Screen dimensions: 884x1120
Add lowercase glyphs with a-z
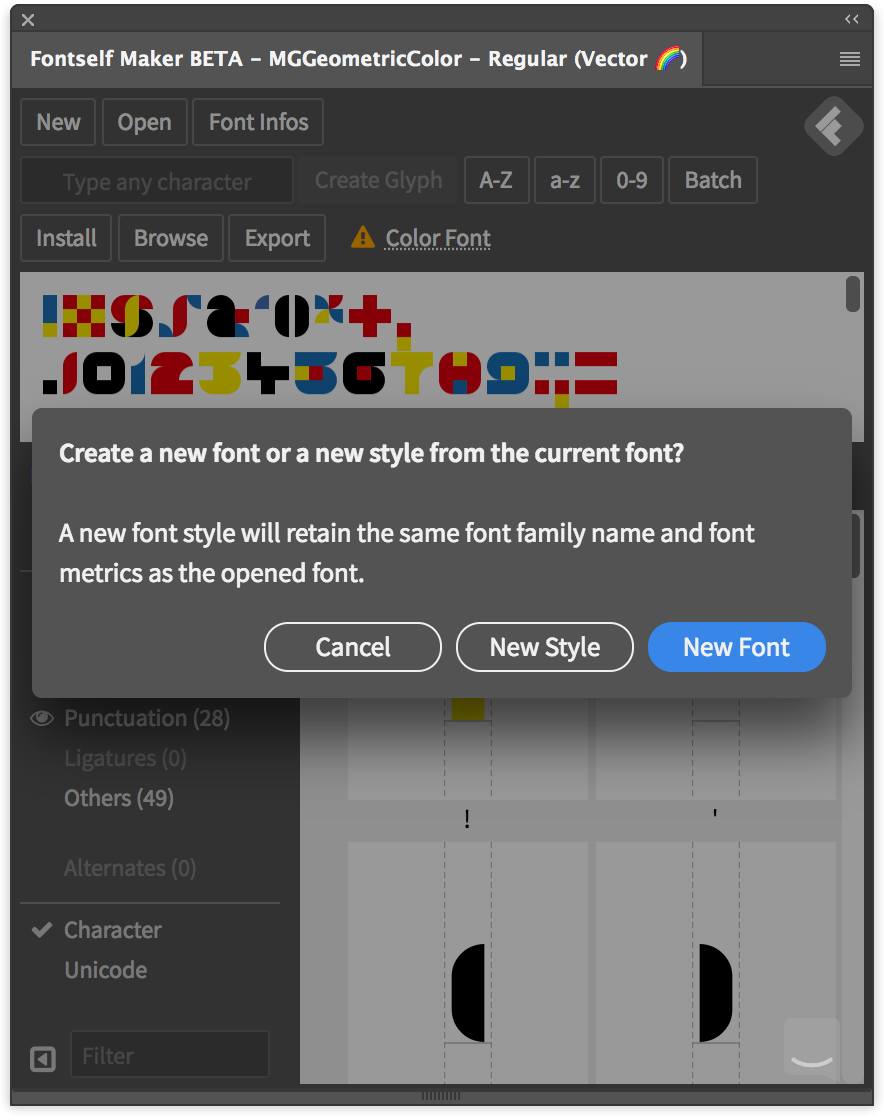point(564,180)
